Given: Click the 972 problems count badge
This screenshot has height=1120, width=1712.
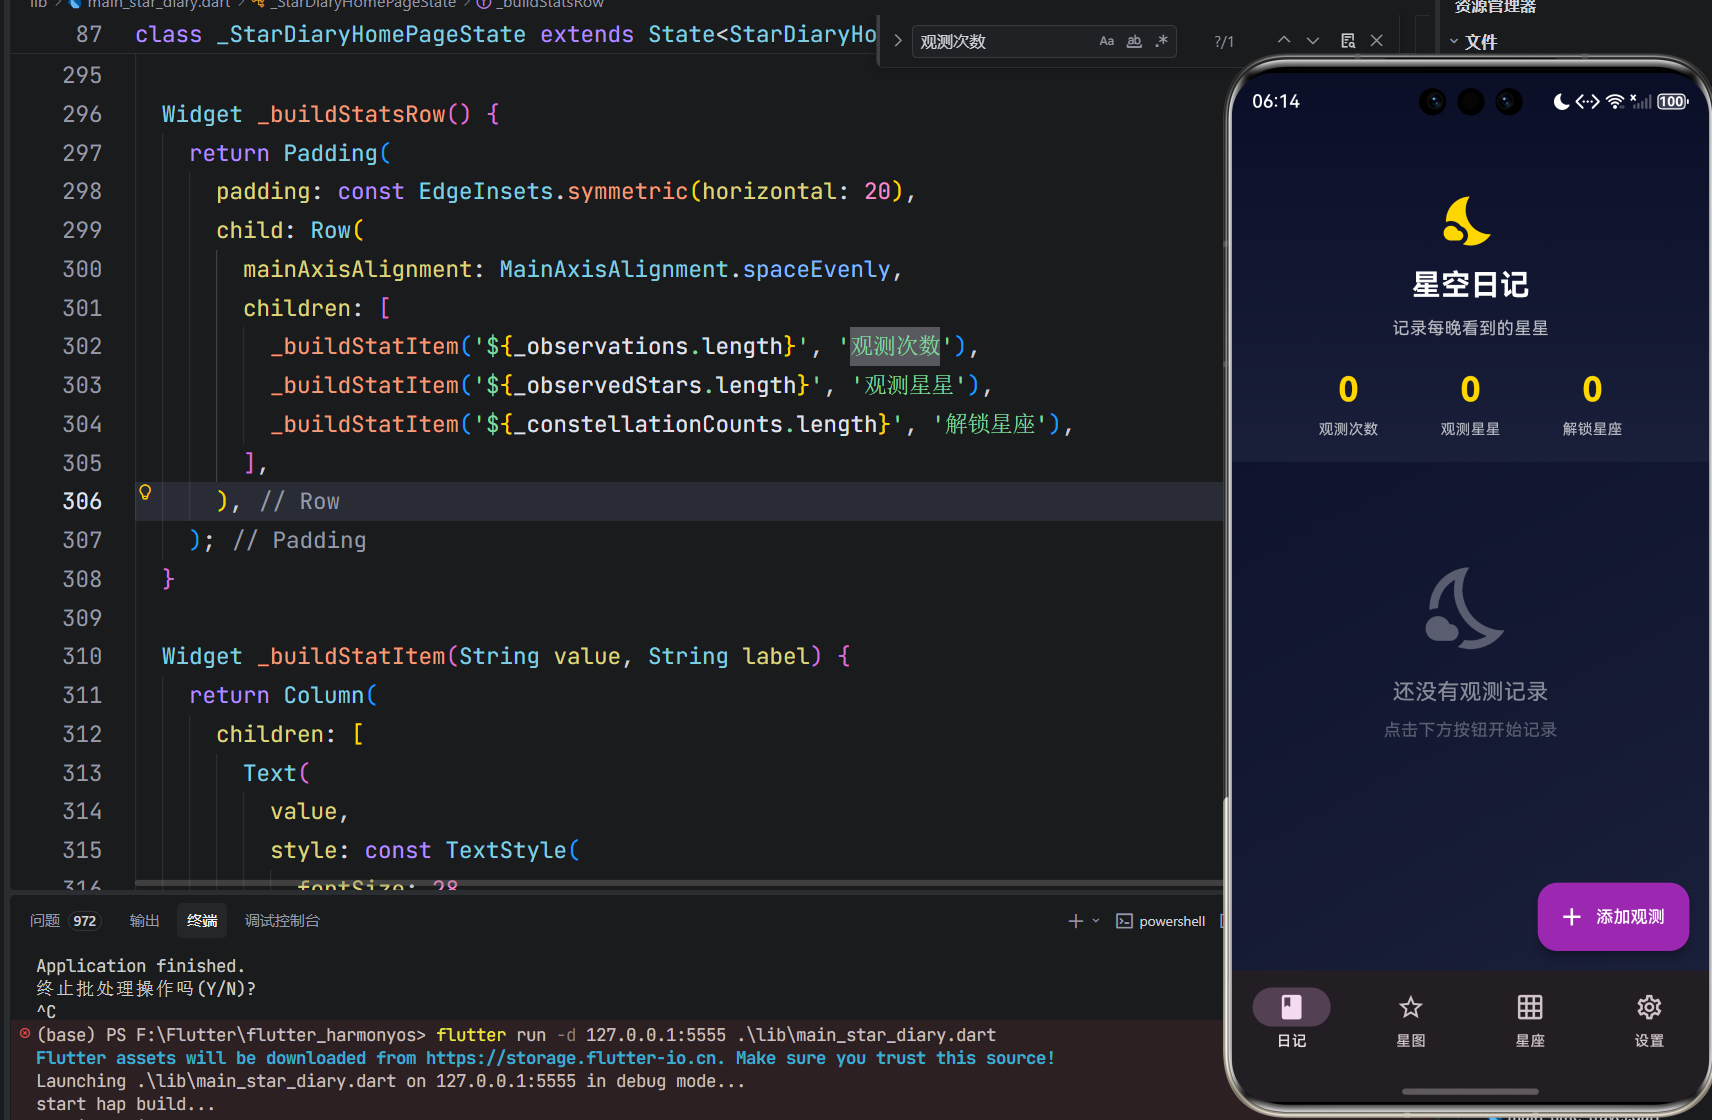Looking at the screenshot, I should click(85, 921).
